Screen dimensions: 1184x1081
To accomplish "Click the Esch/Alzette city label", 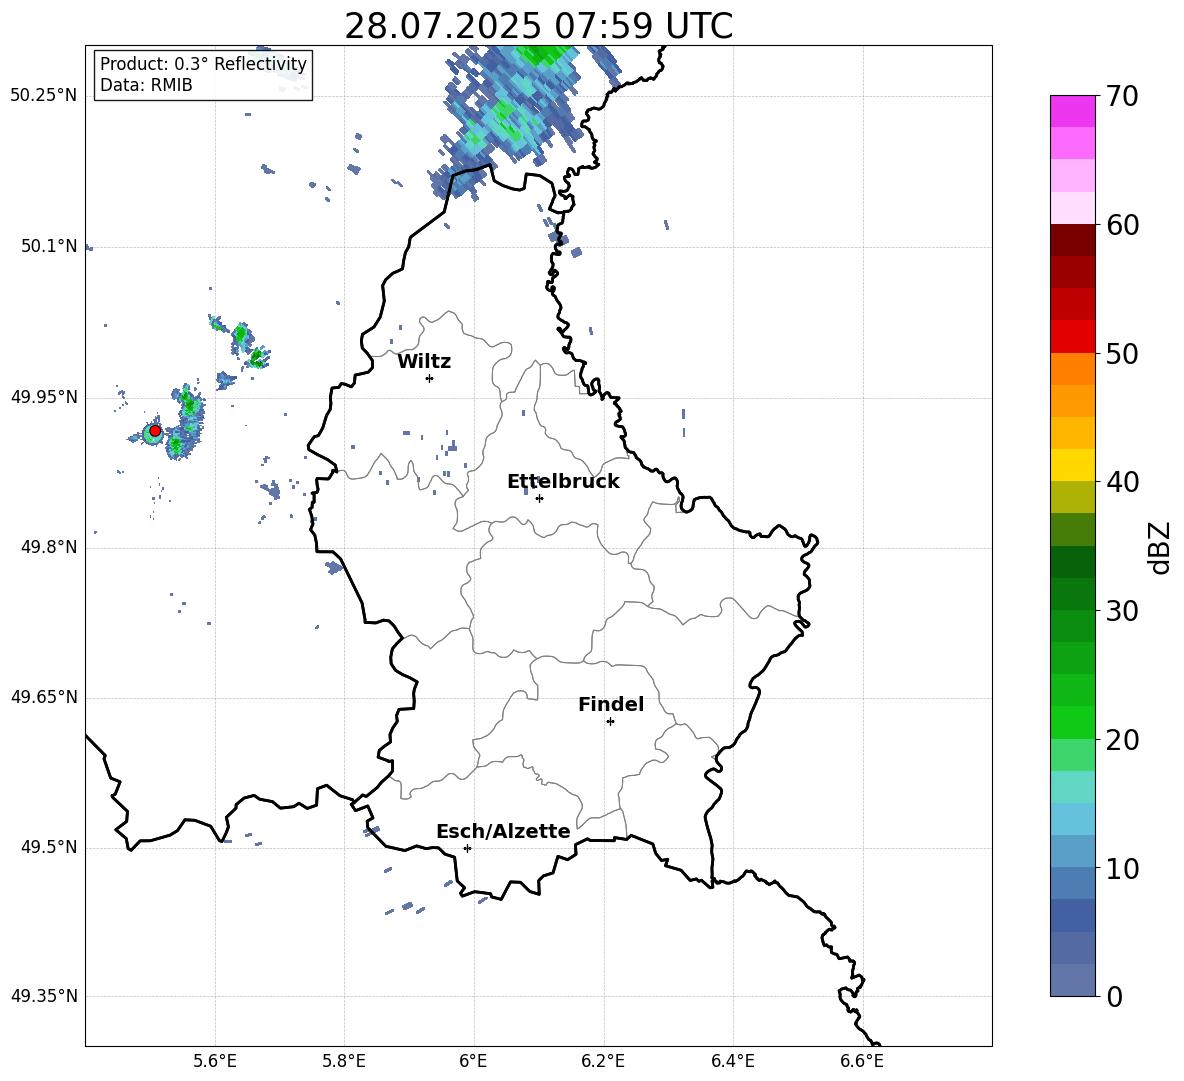I will (x=503, y=832).
